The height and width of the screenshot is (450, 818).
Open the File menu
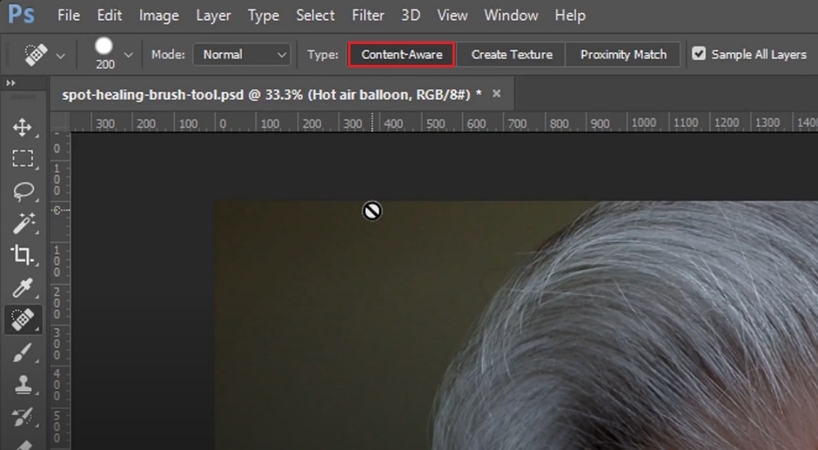click(x=69, y=16)
